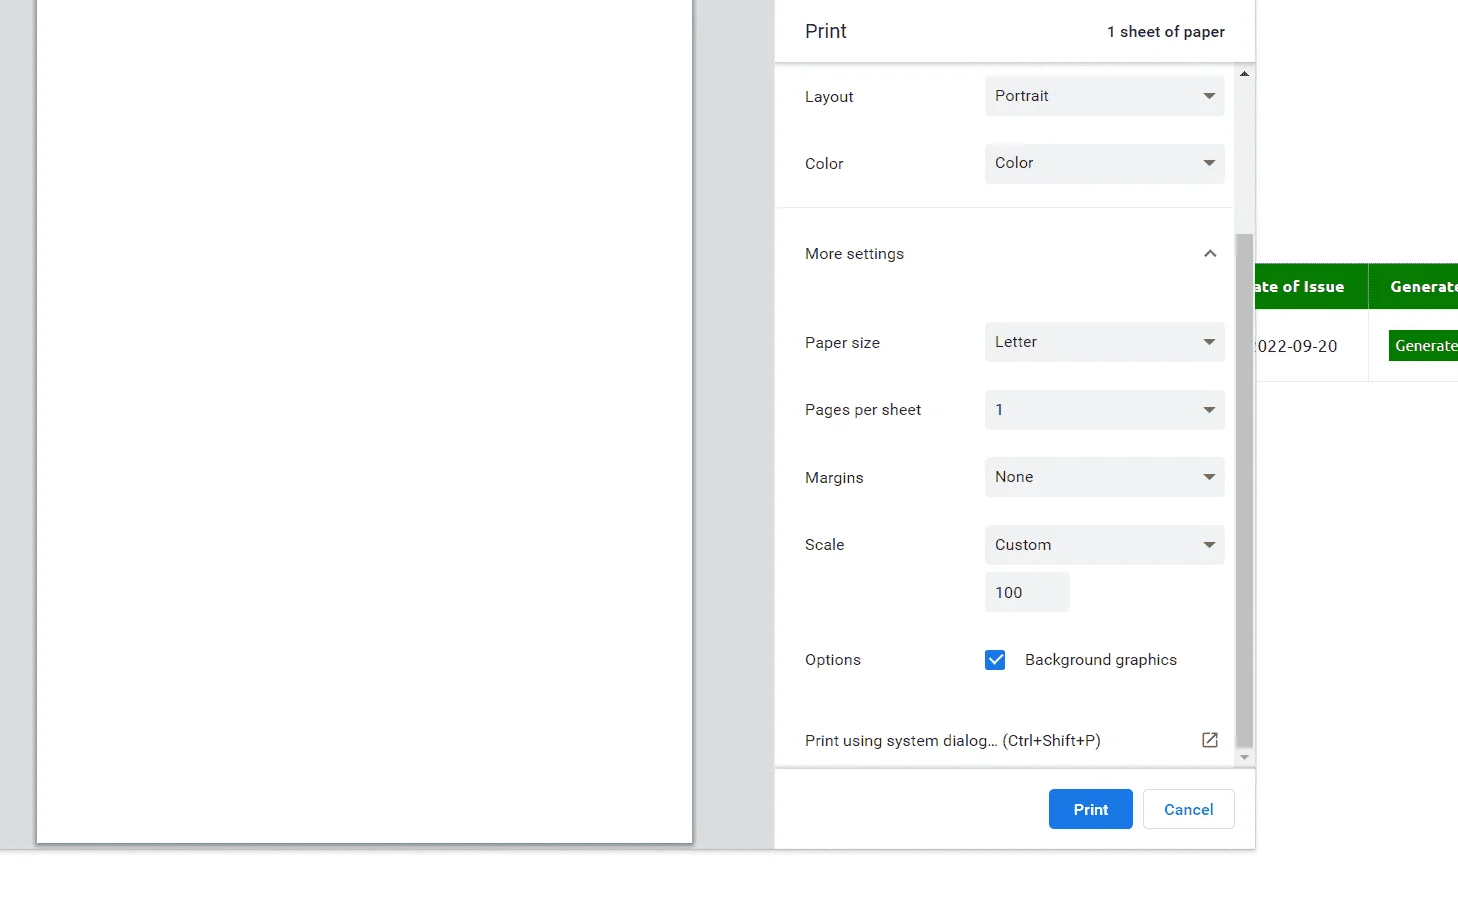This screenshot has height=910, width=1458.
Task: Click the print settings scrollbar thumb
Action: (x=1244, y=490)
